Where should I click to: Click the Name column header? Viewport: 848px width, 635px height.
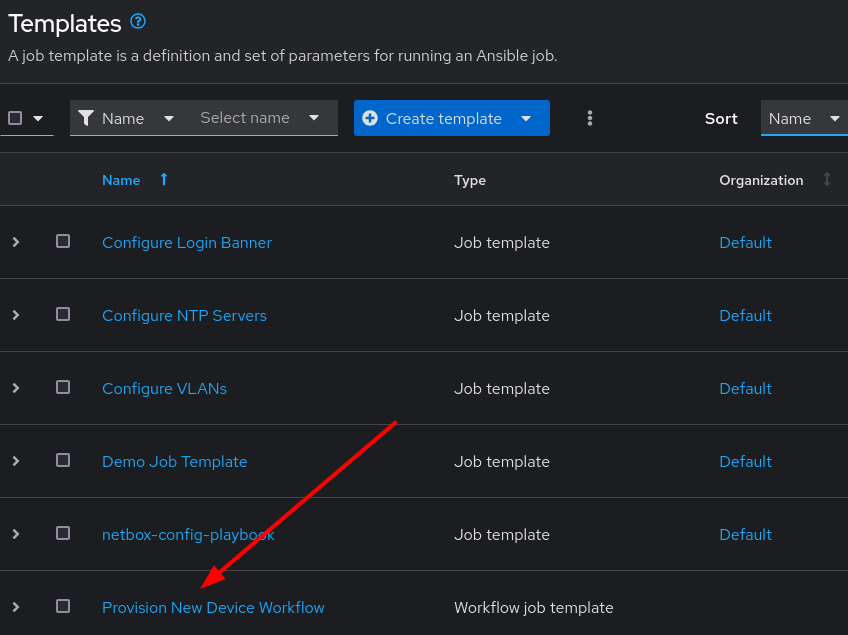pyautogui.click(x=121, y=180)
